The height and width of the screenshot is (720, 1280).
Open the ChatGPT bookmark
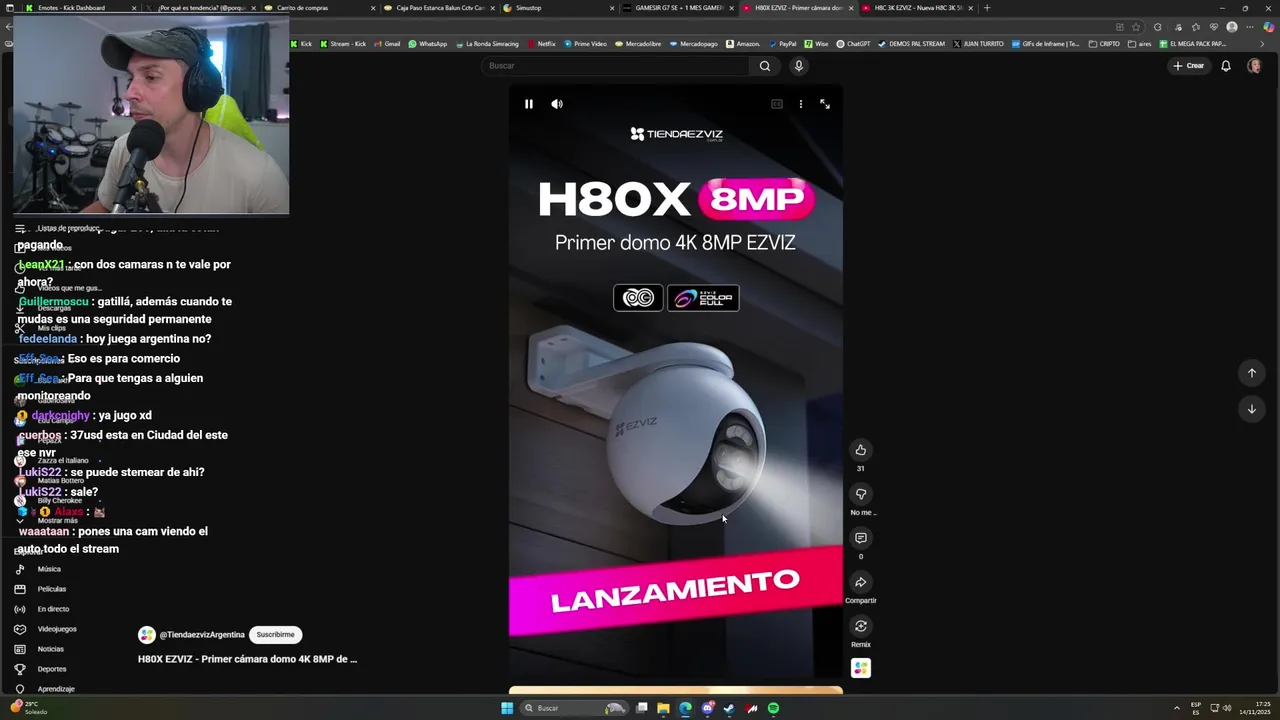point(853,44)
